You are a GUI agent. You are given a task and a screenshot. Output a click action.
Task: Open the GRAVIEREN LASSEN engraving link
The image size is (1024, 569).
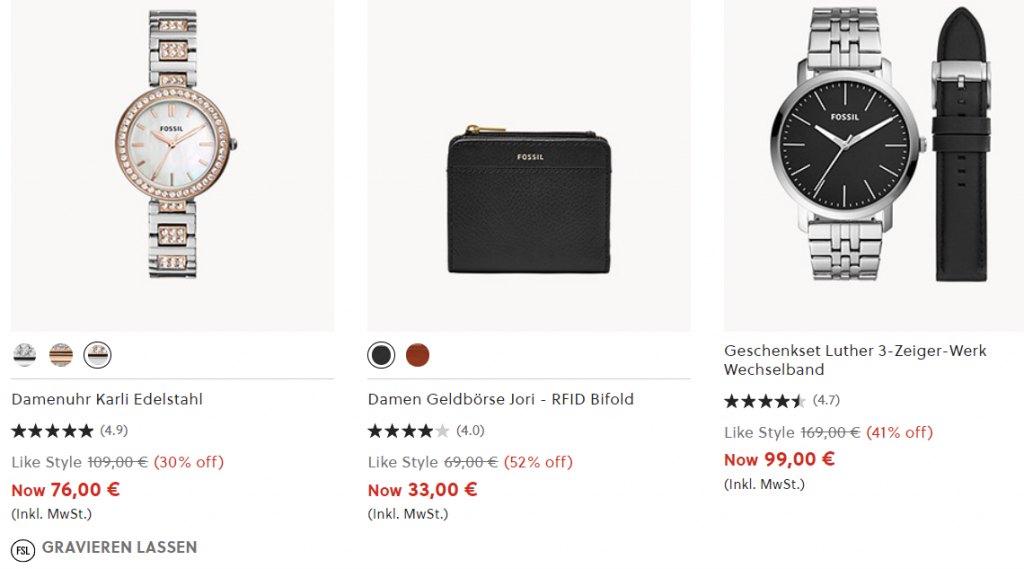pyautogui.click(x=119, y=548)
